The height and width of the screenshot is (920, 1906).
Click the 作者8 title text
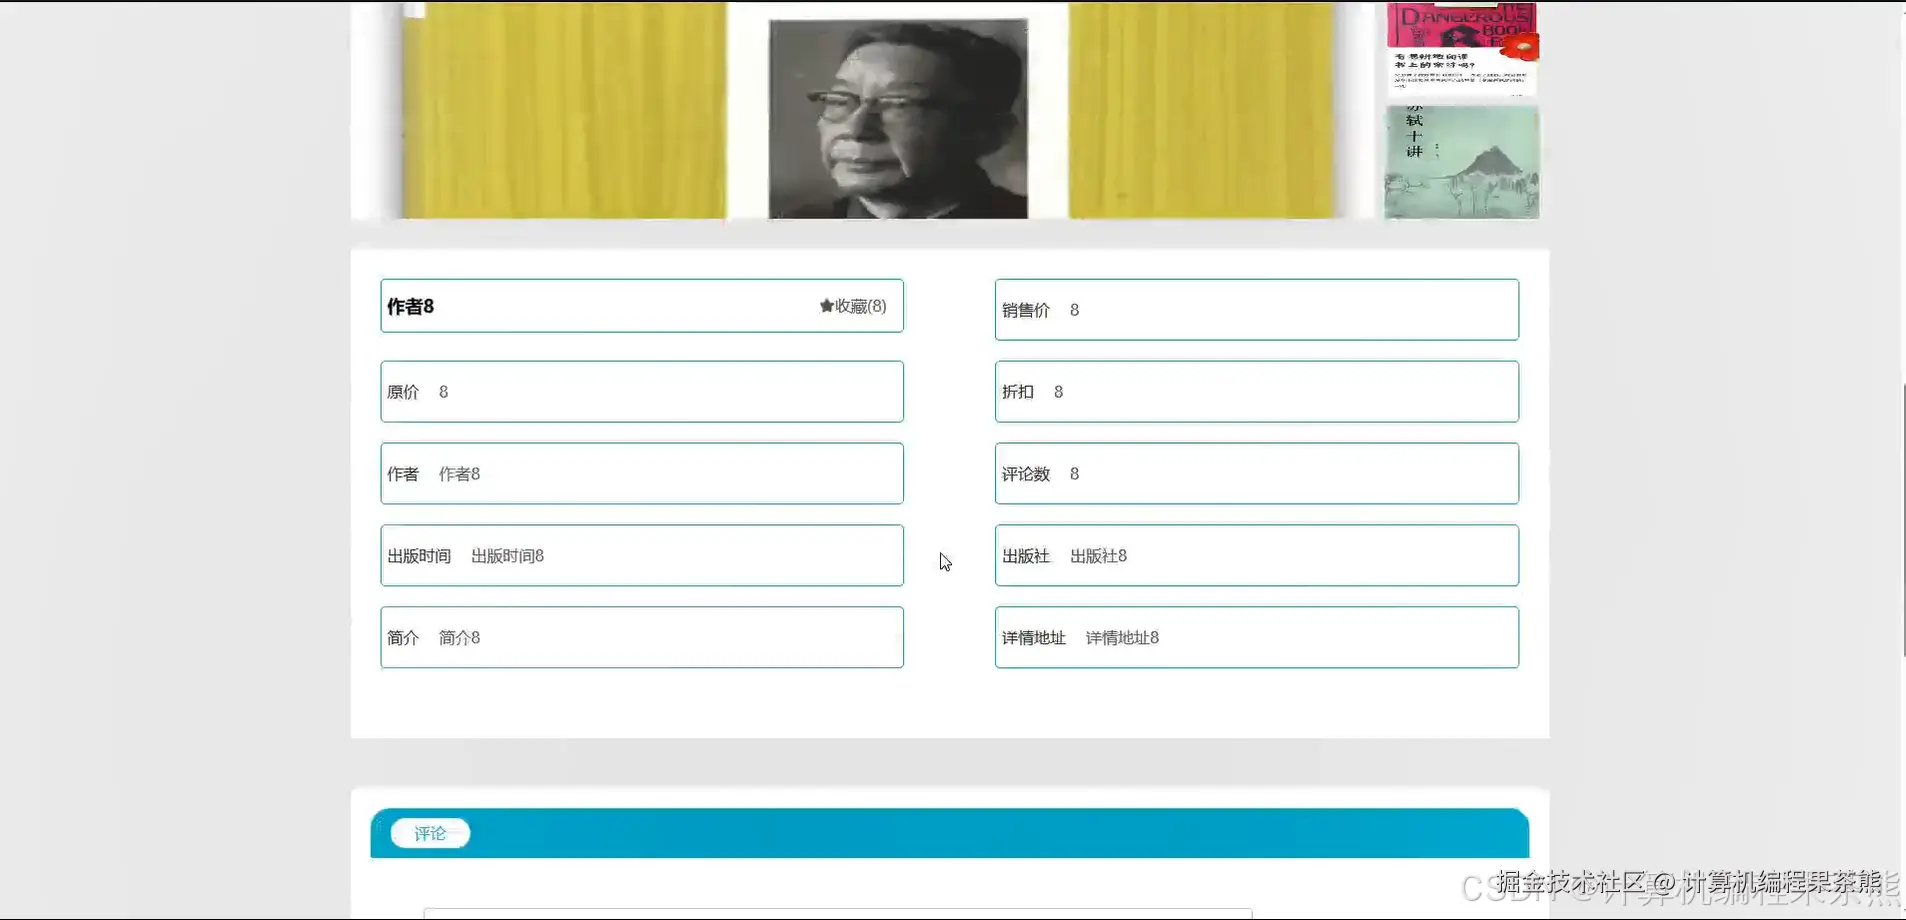[x=410, y=306]
